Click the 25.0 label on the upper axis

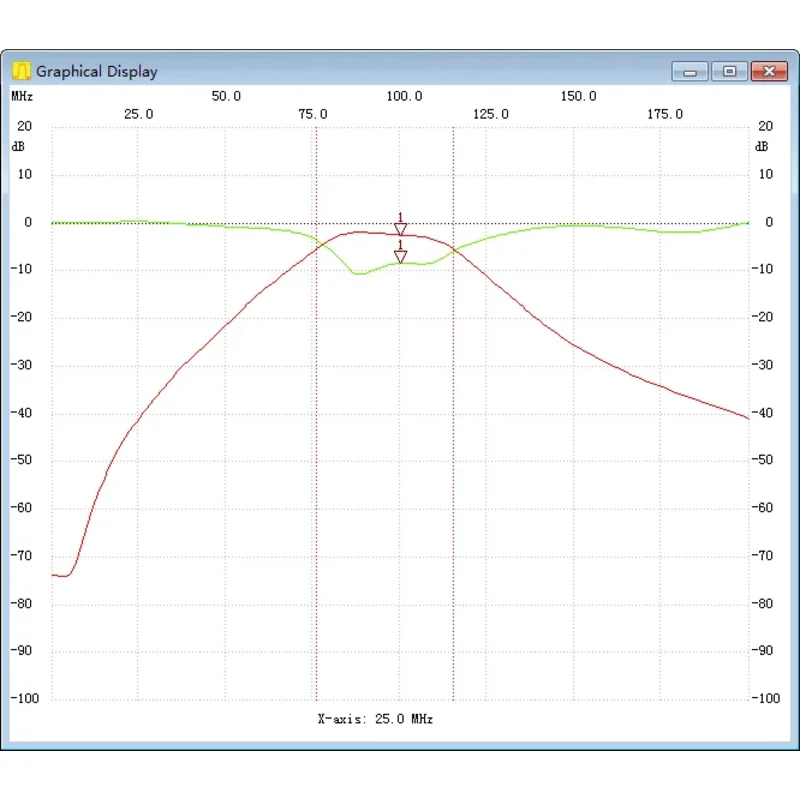138,114
